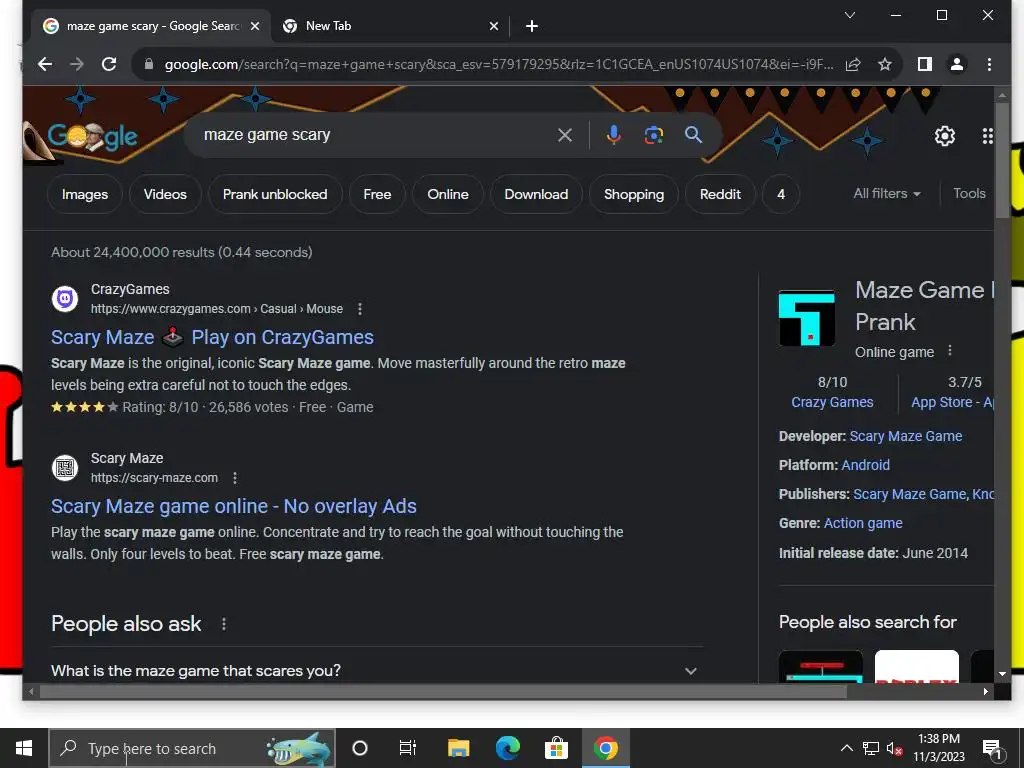Open Scary Maze Play on CrazyGames link
The image size is (1024, 768).
[212, 337]
